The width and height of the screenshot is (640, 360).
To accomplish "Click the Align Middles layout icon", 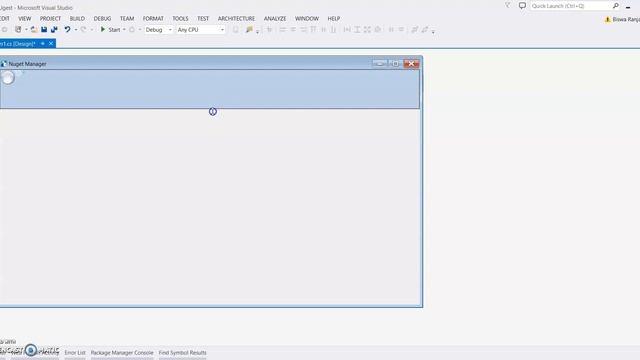I will (x=323, y=29).
